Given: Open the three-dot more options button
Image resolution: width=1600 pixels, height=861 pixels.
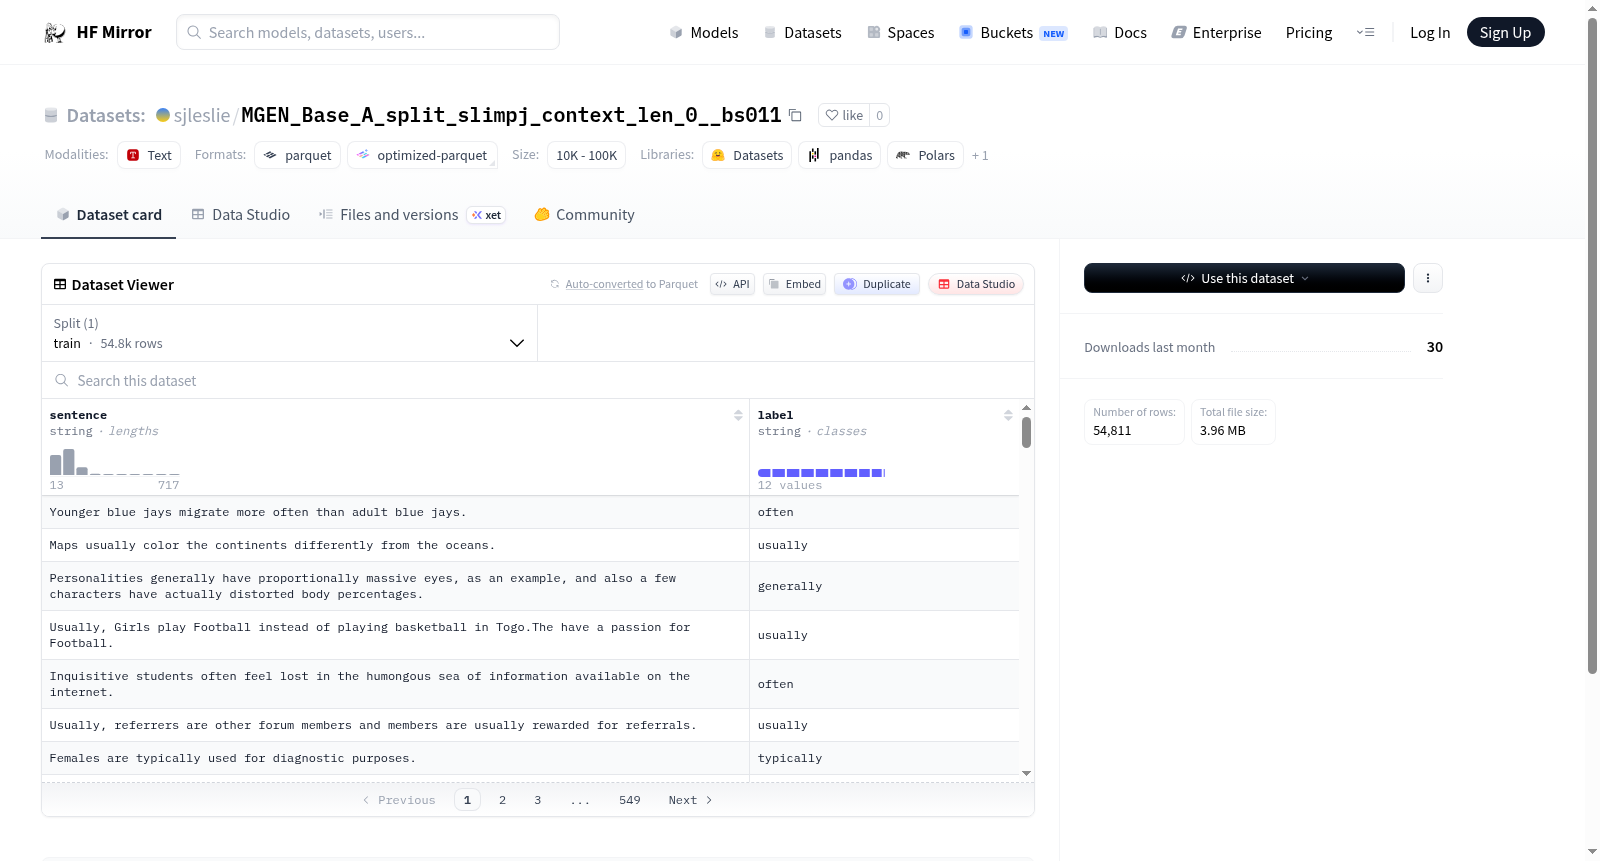Looking at the screenshot, I should point(1428,278).
